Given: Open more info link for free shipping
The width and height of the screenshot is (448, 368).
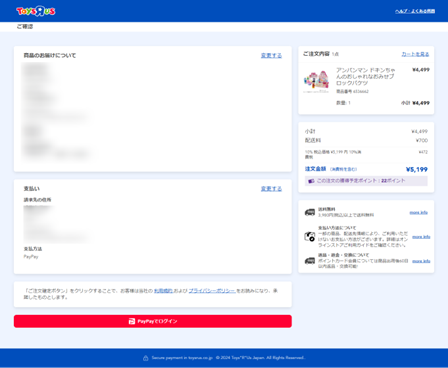Looking at the screenshot, I should coord(418,212).
